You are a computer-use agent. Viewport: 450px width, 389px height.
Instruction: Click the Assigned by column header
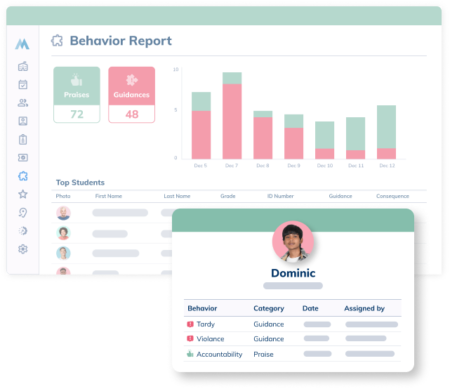(x=364, y=308)
